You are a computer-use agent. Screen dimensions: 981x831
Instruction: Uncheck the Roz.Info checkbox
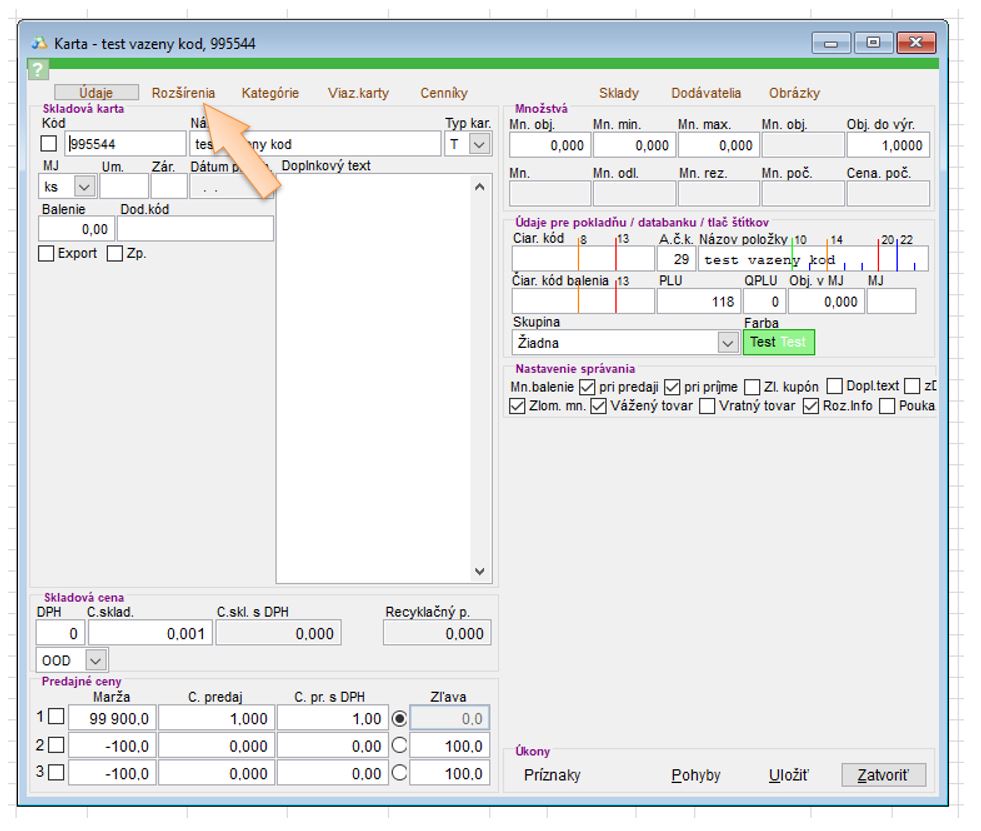pyautogui.click(x=811, y=406)
